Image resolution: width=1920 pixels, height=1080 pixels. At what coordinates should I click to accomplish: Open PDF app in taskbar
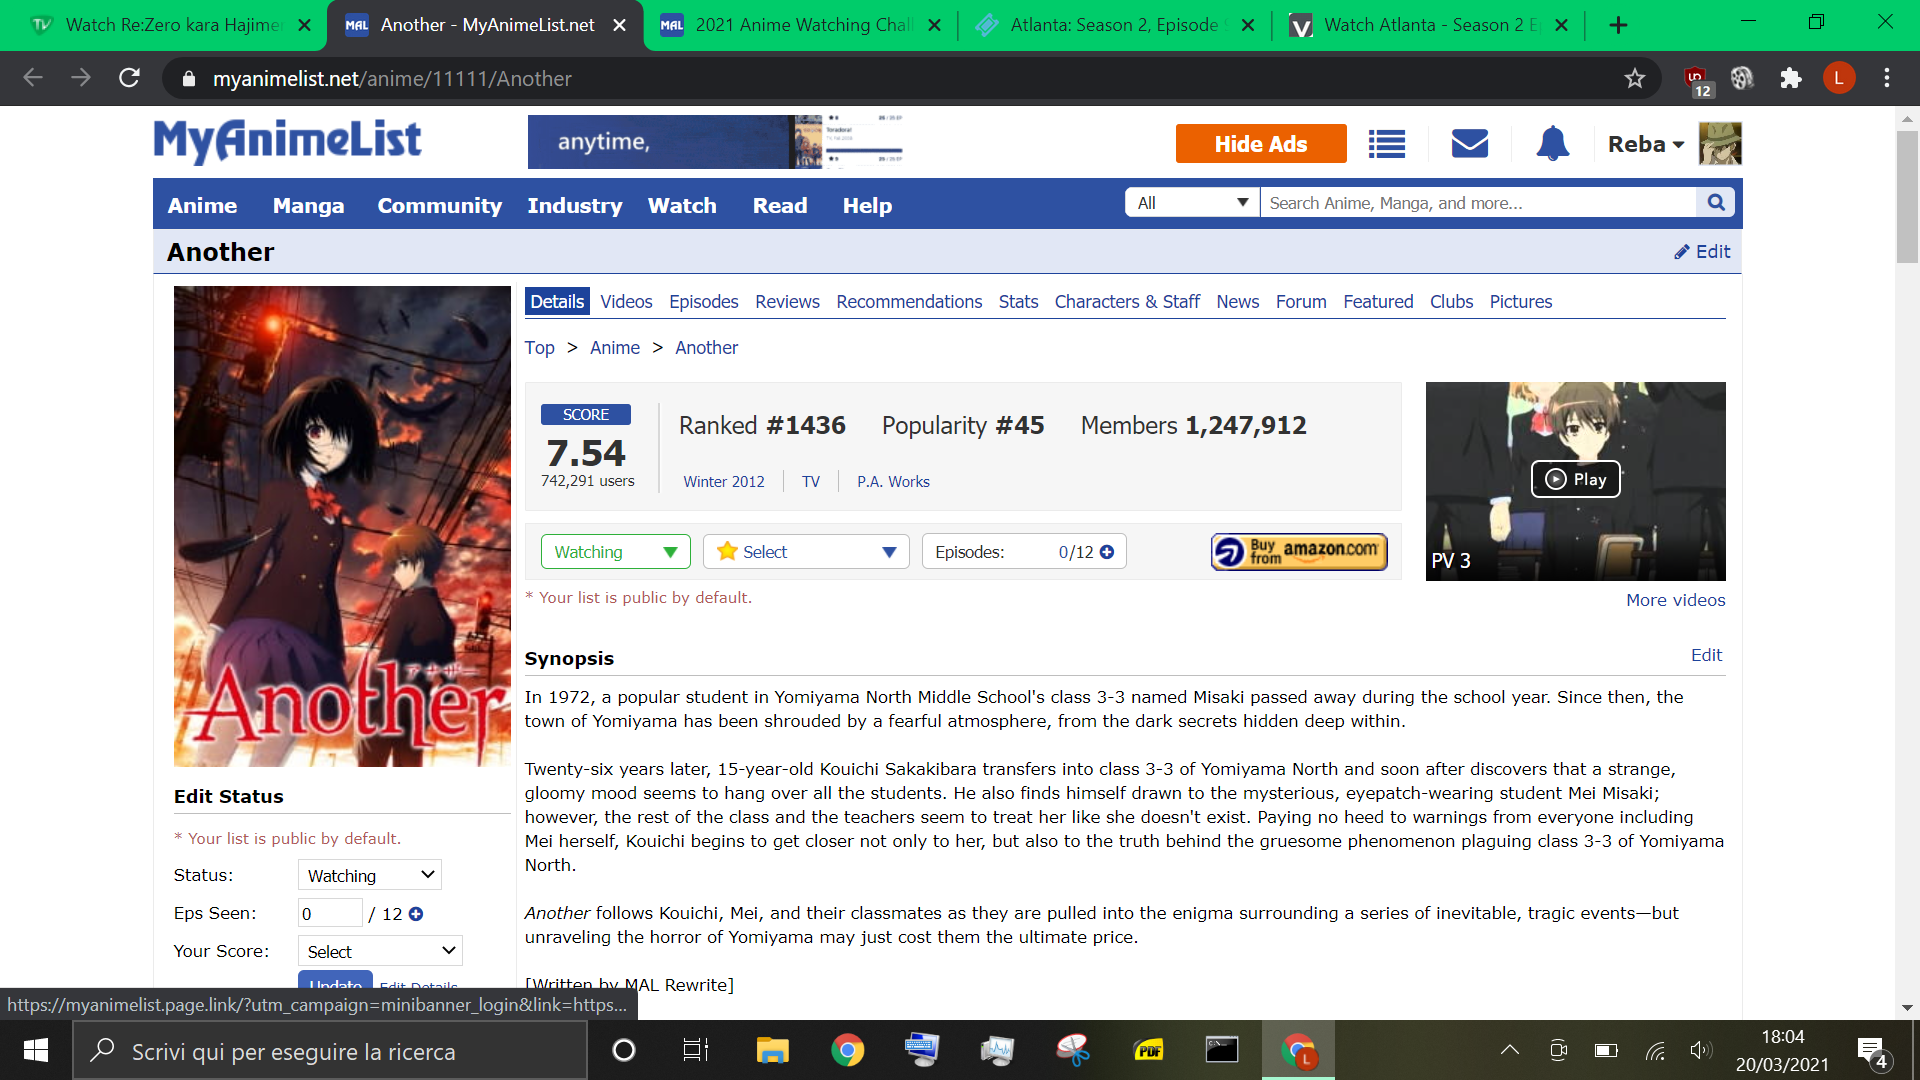point(1148,1050)
